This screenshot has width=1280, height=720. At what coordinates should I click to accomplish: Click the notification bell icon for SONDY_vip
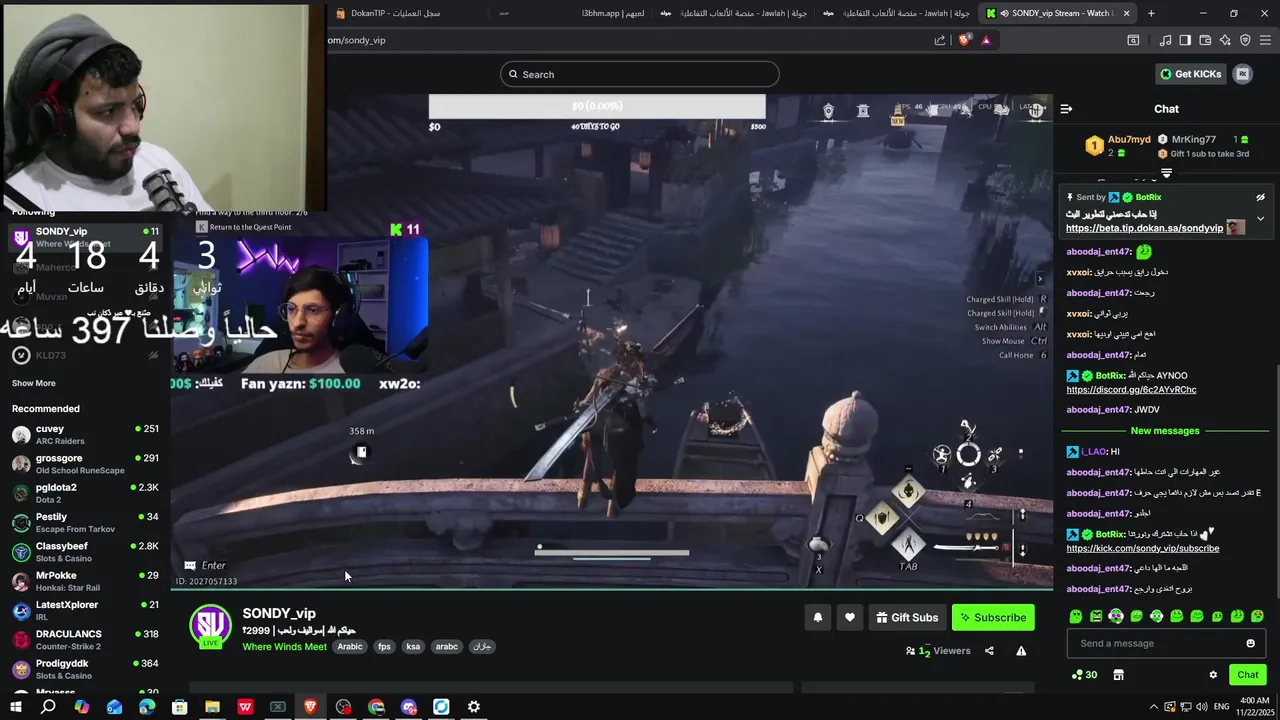click(817, 617)
